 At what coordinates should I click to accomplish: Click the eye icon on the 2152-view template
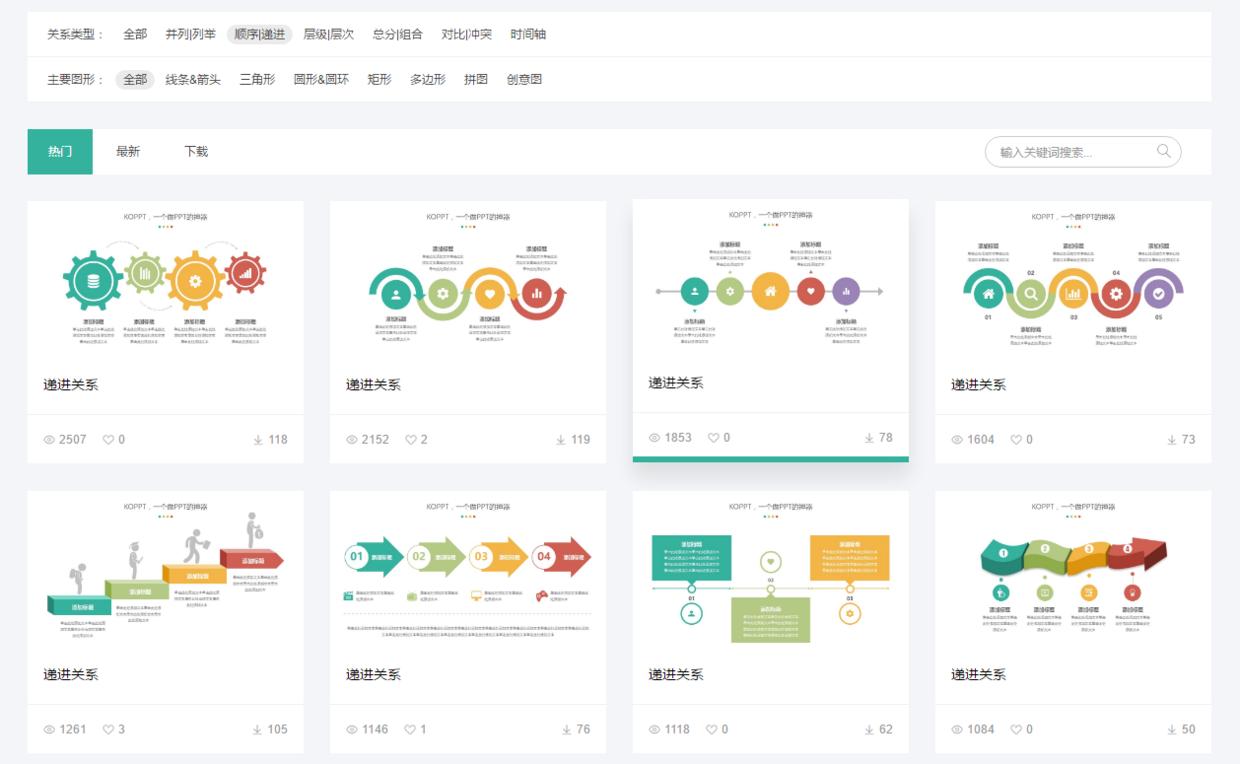point(350,438)
